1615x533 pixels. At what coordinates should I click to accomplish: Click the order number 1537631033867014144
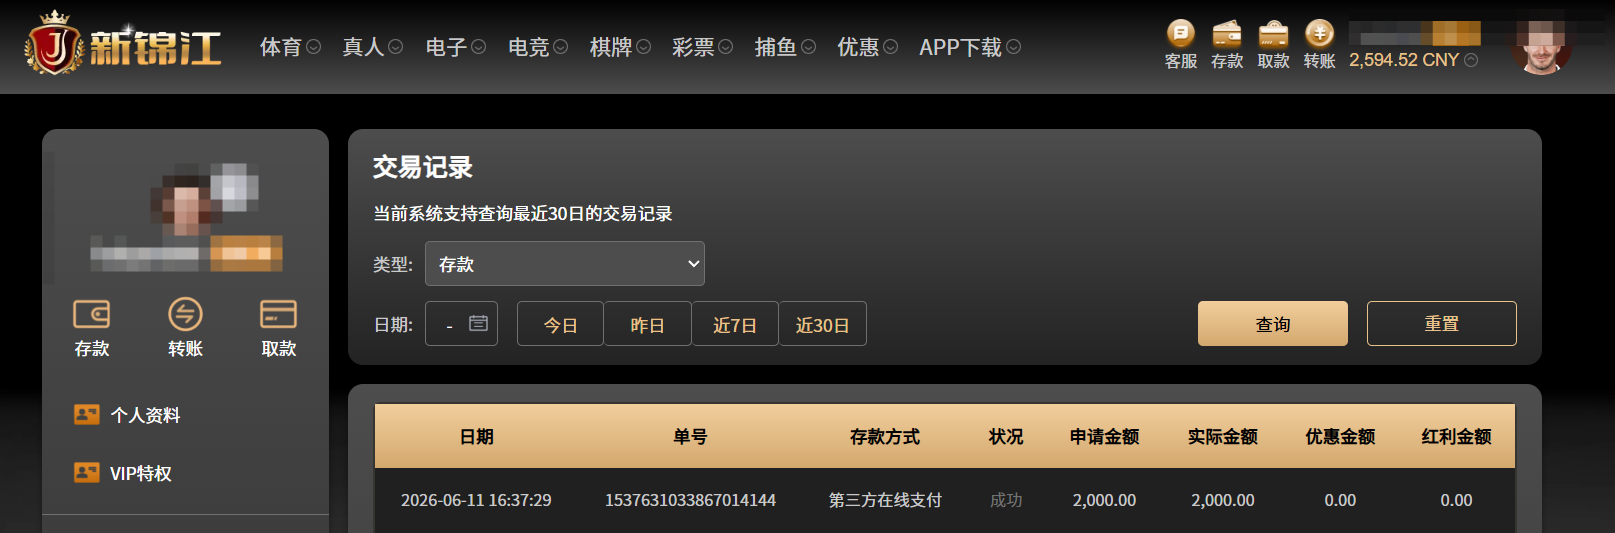coord(690,500)
